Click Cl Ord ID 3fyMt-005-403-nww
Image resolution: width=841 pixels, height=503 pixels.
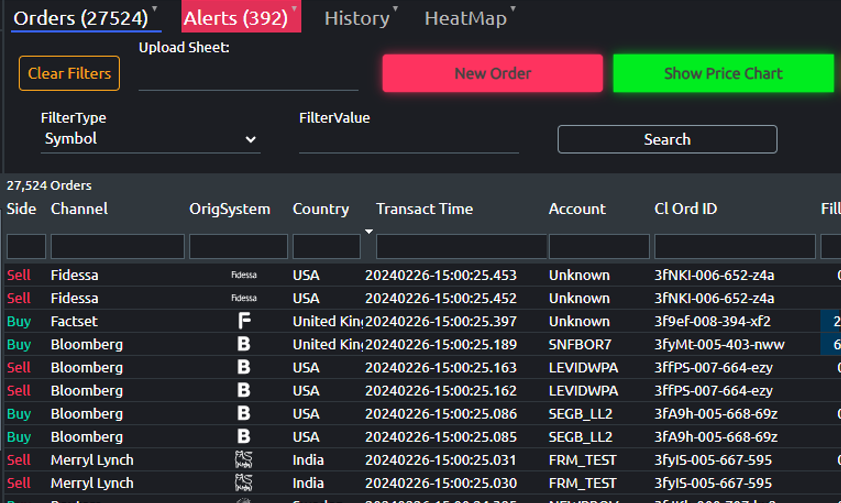tap(719, 344)
